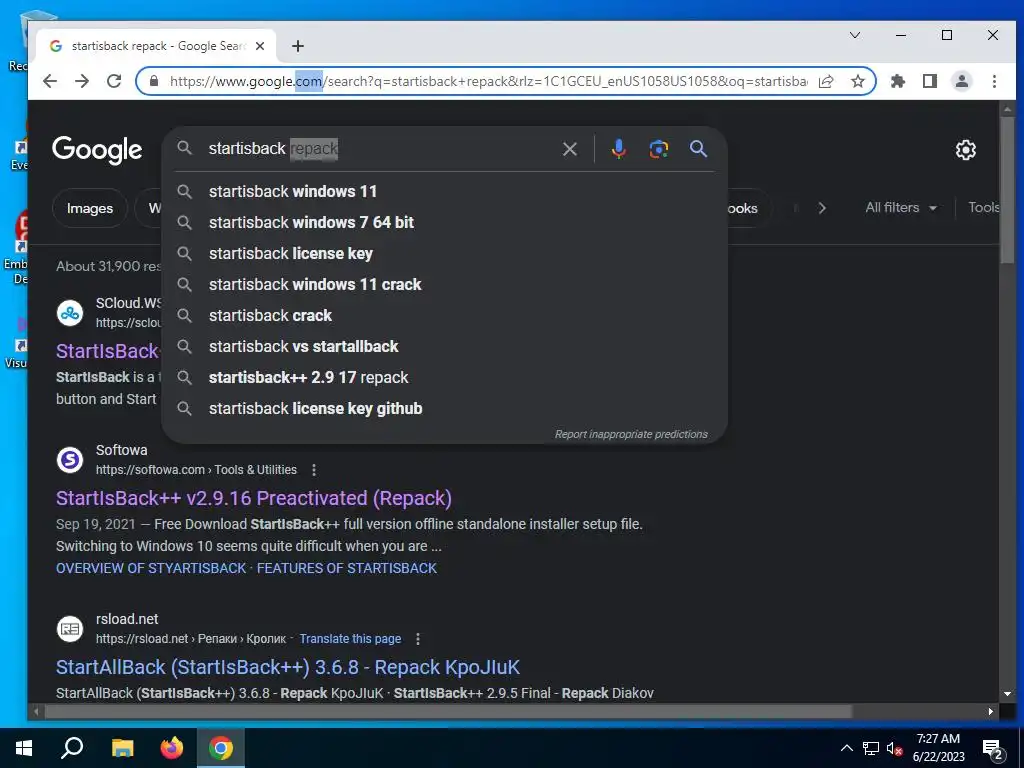
Task: Click the vertical scrollbar thumb
Action: pyautogui.click(x=1007, y=188)
